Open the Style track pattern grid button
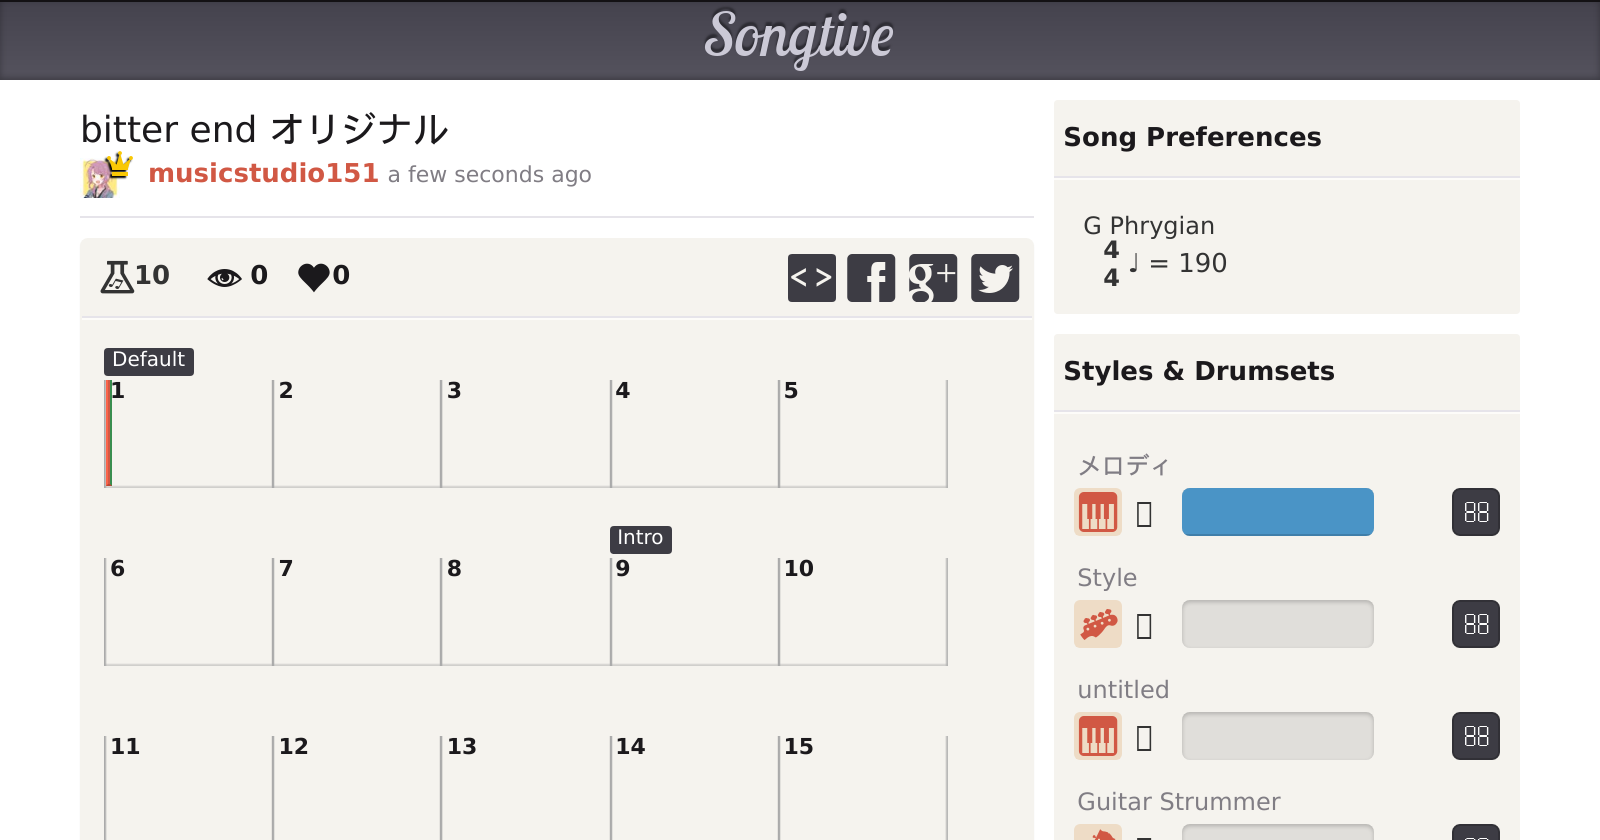The height and width of the screenshot is (840, 1600). click(x=1475, y=624)
